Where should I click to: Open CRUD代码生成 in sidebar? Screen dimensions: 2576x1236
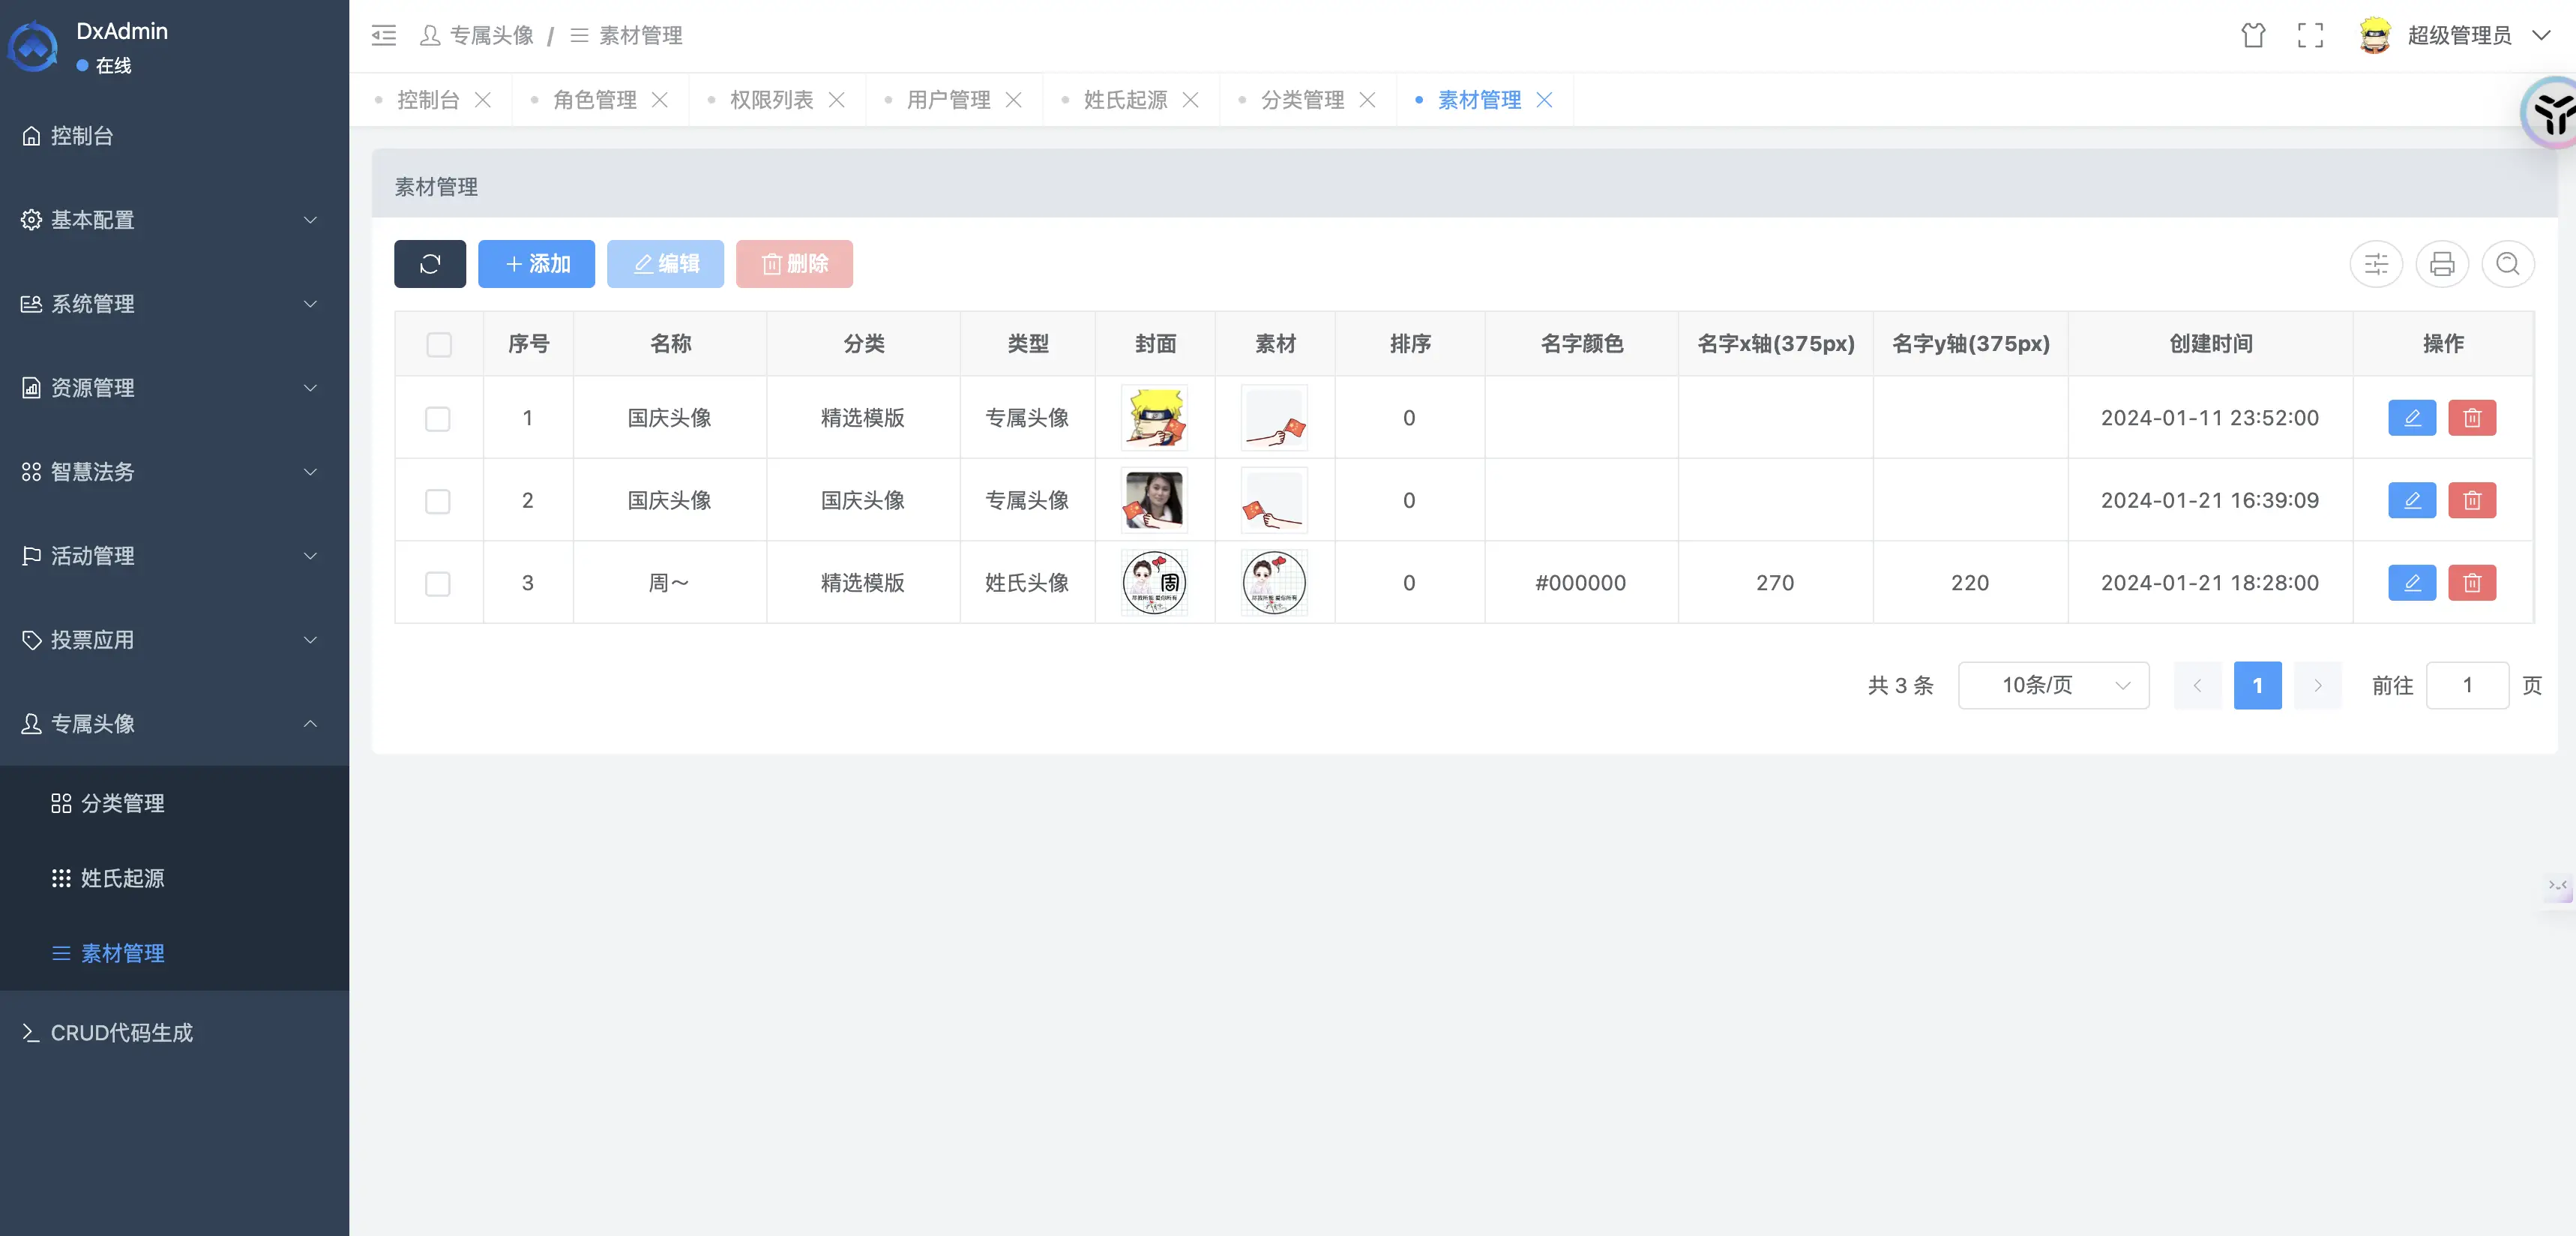point(175,1033)
